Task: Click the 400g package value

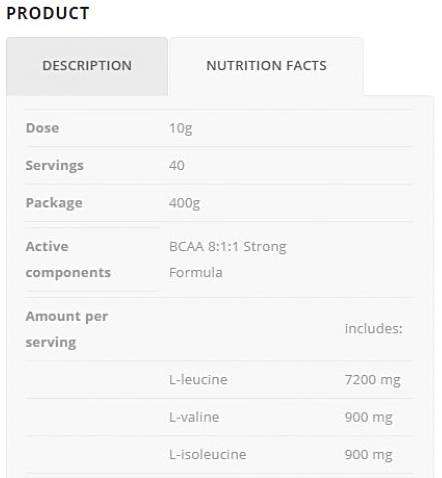Action: click(184, 203)
